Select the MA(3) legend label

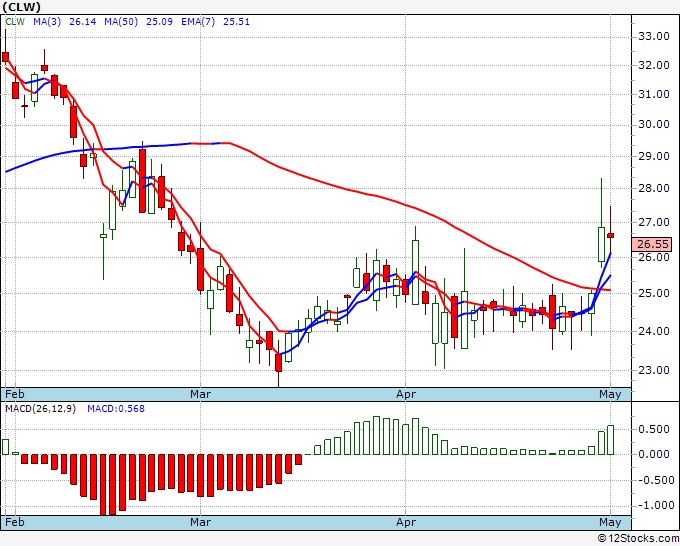pyautogui.click(x=47, y=22)
